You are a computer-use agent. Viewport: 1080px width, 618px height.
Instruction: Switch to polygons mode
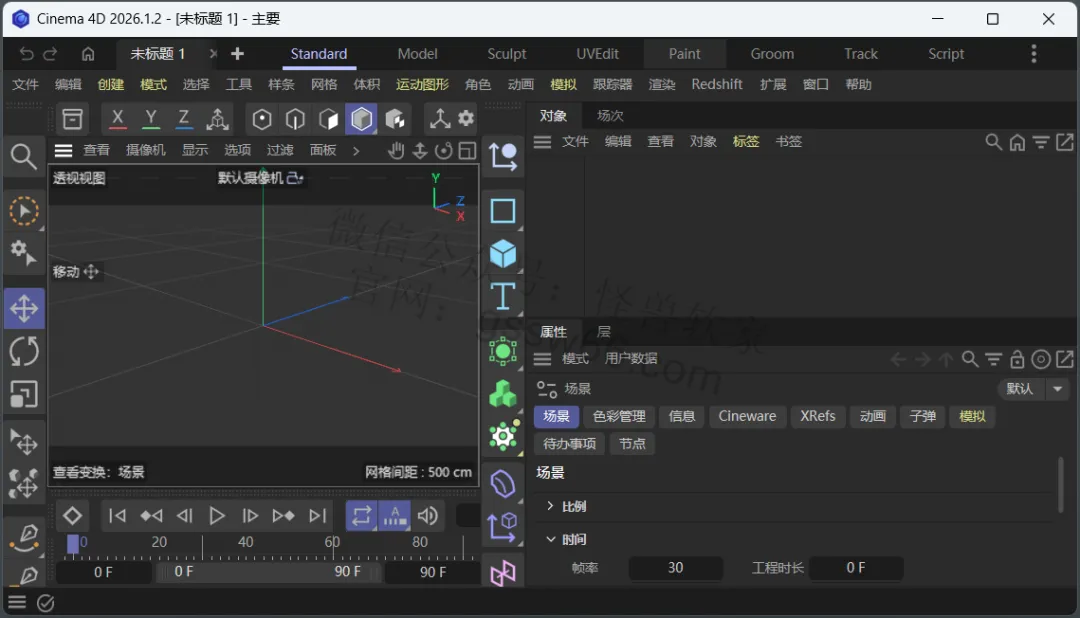[x=329, y=119]
